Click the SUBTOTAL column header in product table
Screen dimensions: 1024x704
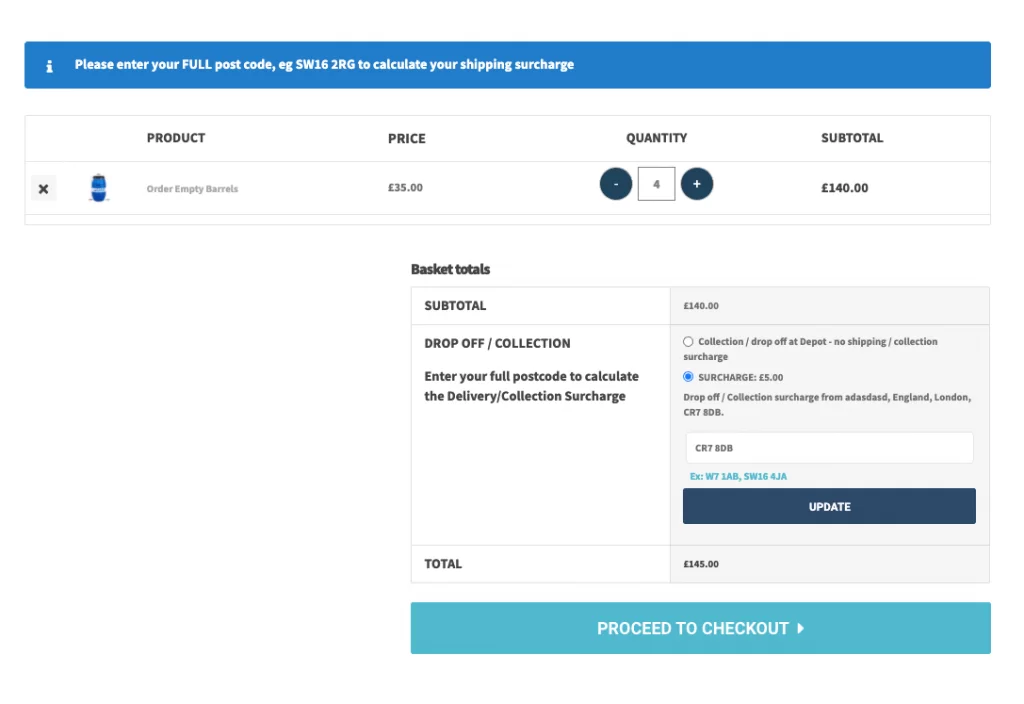(x=852, y=138)
